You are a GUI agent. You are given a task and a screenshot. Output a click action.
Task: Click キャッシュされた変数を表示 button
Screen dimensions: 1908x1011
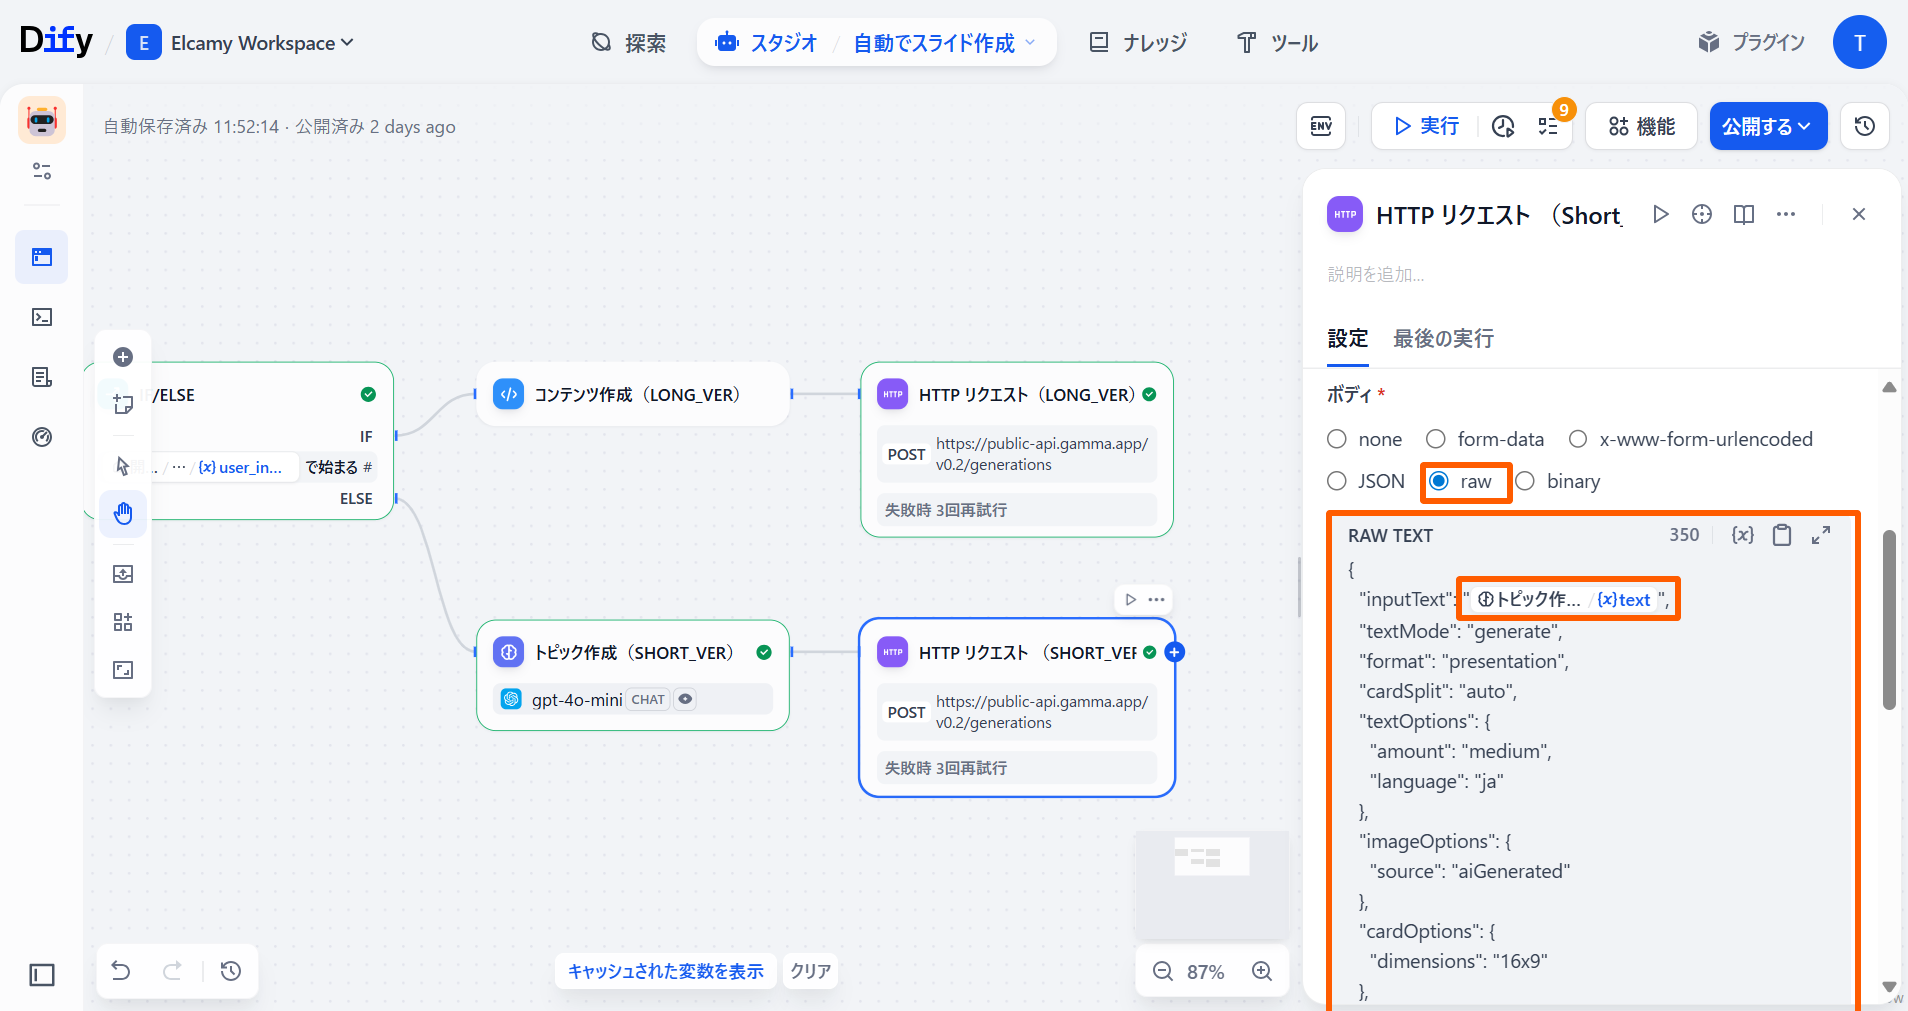click(x=665, y=971)
